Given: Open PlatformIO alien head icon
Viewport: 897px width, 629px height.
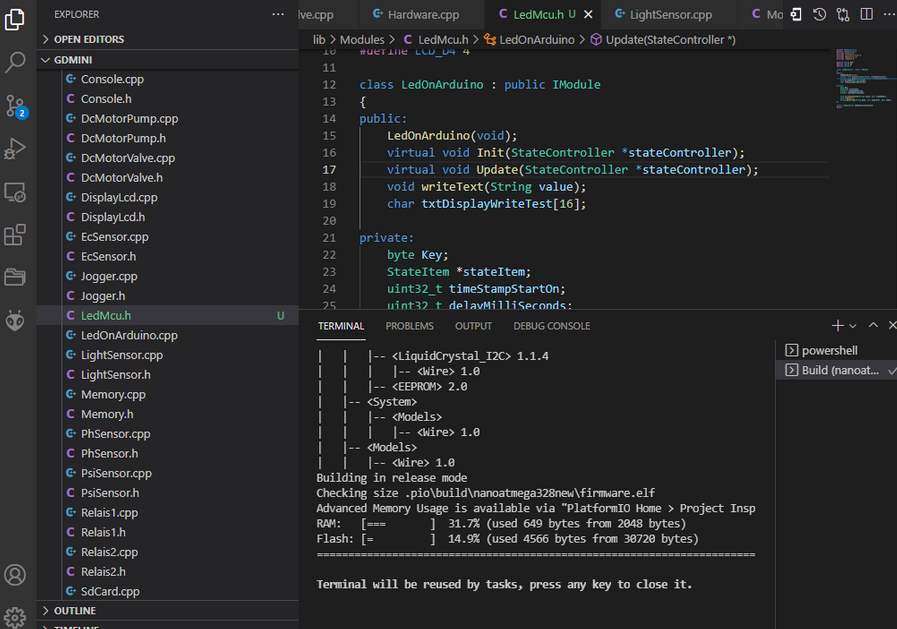Looking at the screenshot, I should coord(15,320).
